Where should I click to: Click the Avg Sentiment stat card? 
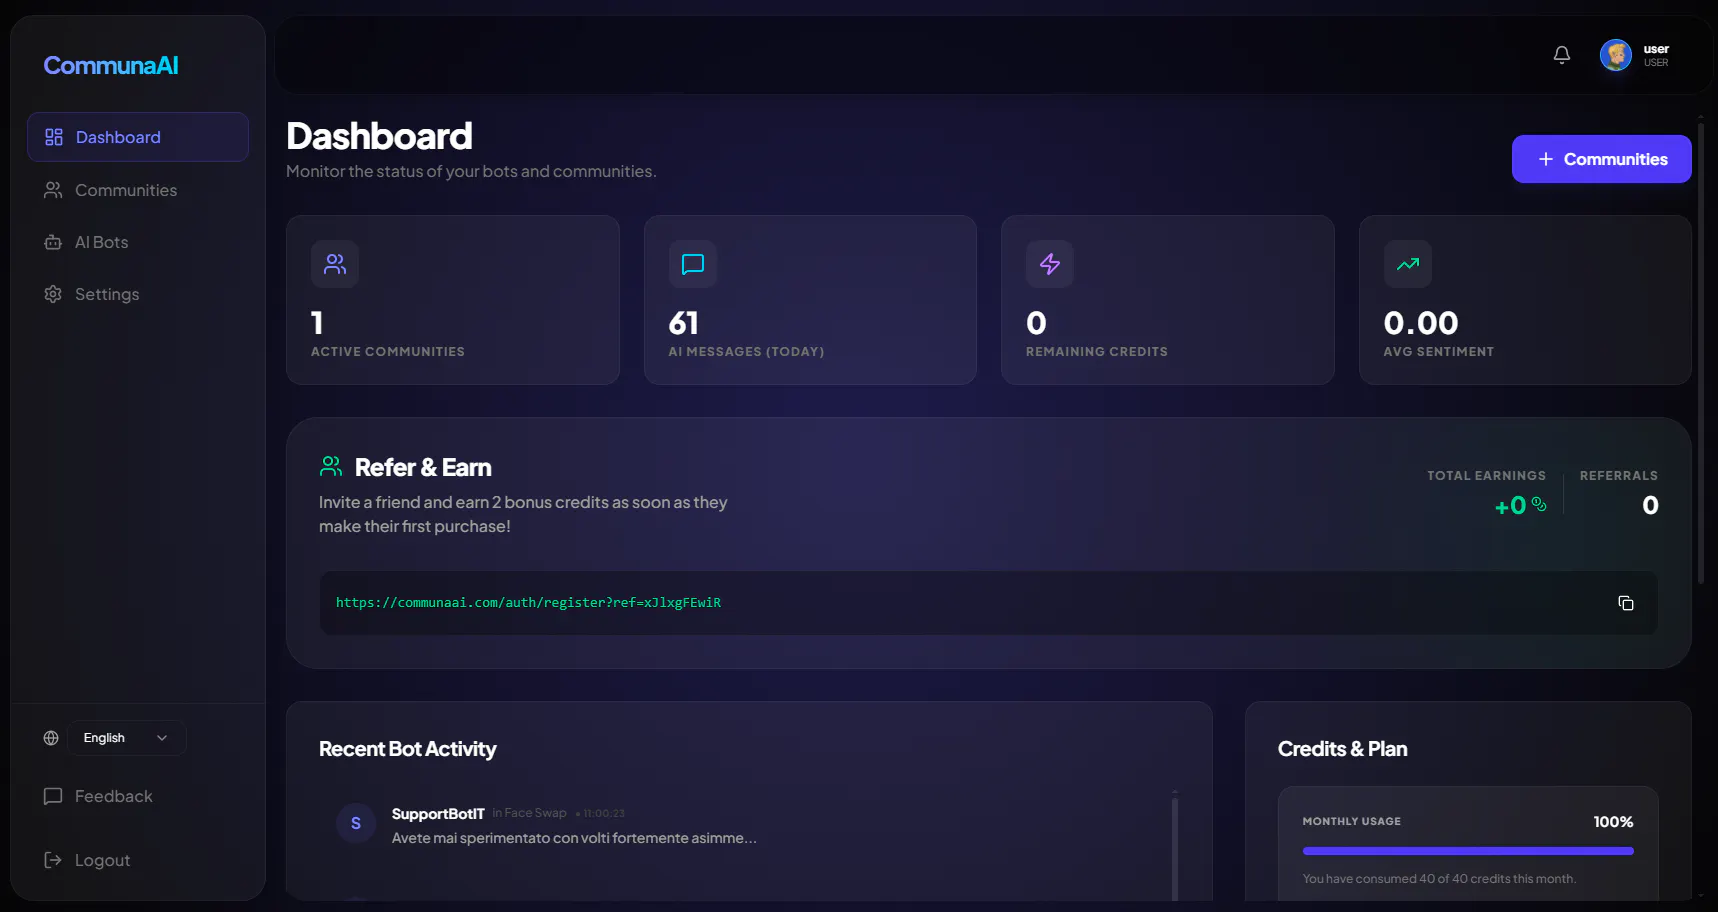click(1525, 300)
